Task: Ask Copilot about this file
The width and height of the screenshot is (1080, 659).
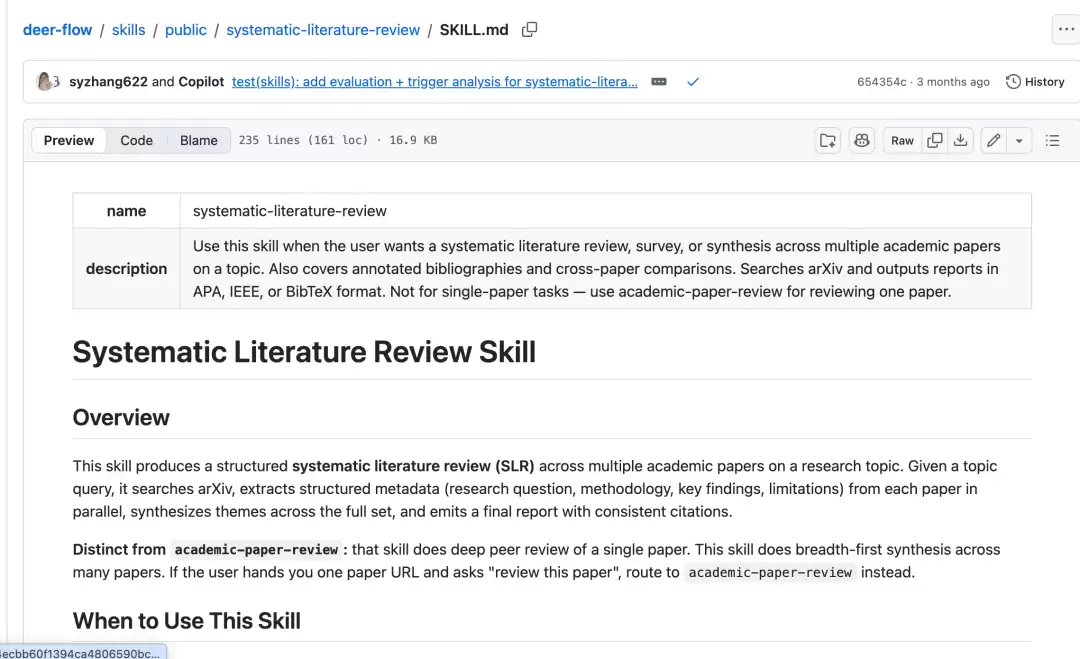Action: 862,140
